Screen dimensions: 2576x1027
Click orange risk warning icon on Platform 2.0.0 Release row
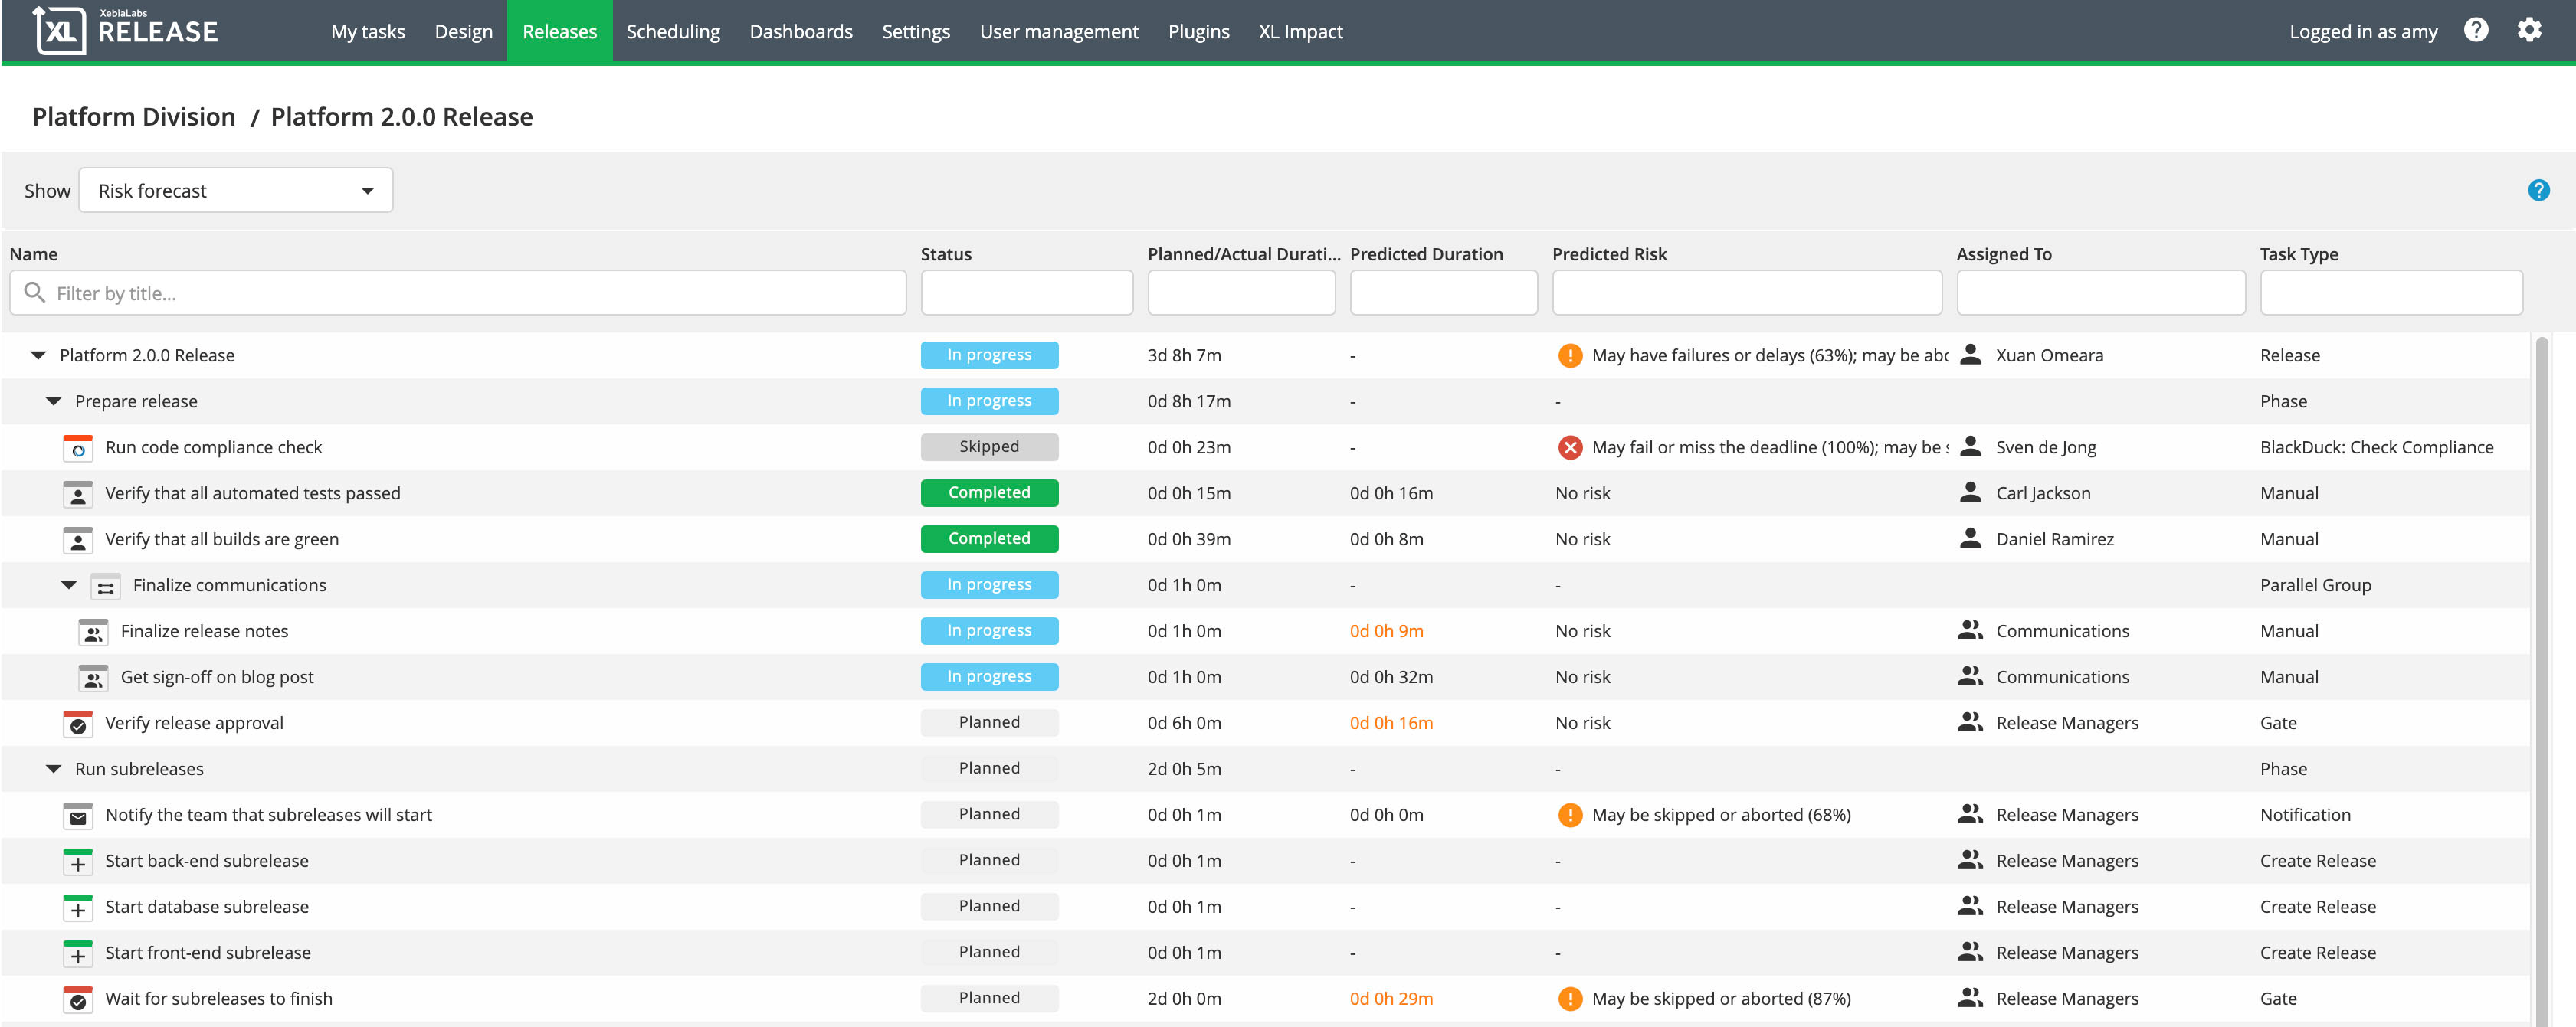(x=1570, y=355)
